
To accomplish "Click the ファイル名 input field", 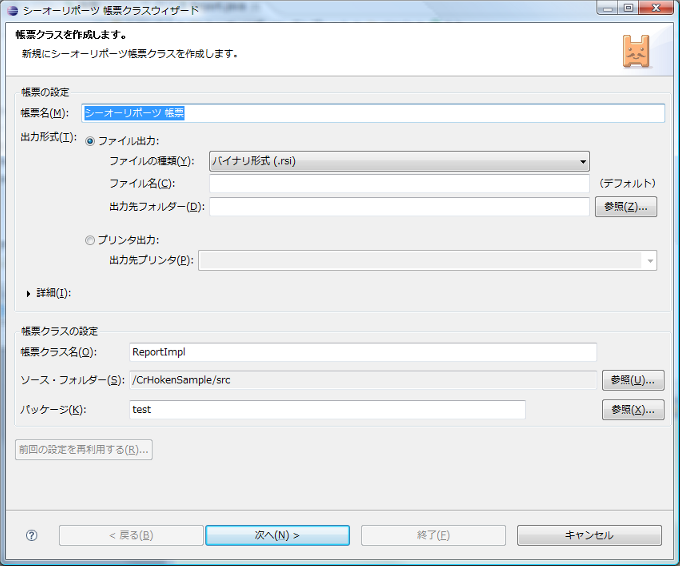I will (x=399, y=183).
